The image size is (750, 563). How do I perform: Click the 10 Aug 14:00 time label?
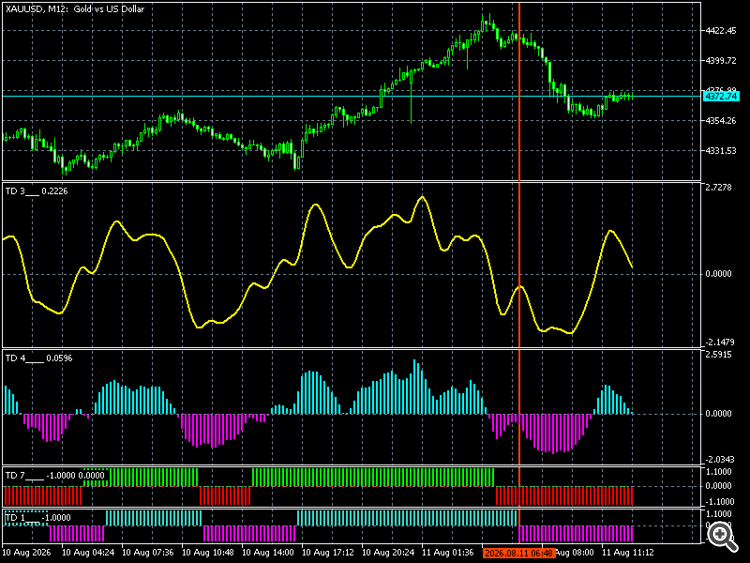click(268, 553)
